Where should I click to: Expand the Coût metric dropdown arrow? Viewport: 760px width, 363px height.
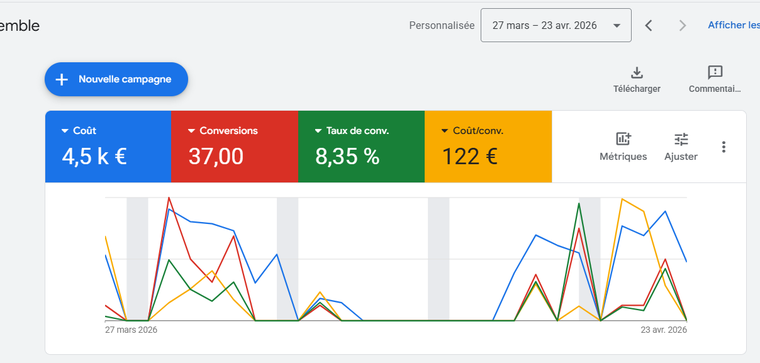[64, 131]
